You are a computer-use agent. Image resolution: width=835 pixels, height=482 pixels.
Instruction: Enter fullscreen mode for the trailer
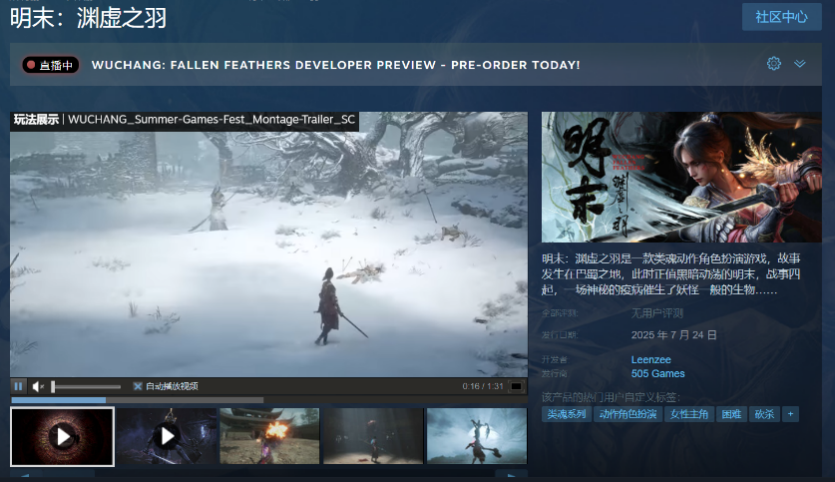click(x=516, y=386)
